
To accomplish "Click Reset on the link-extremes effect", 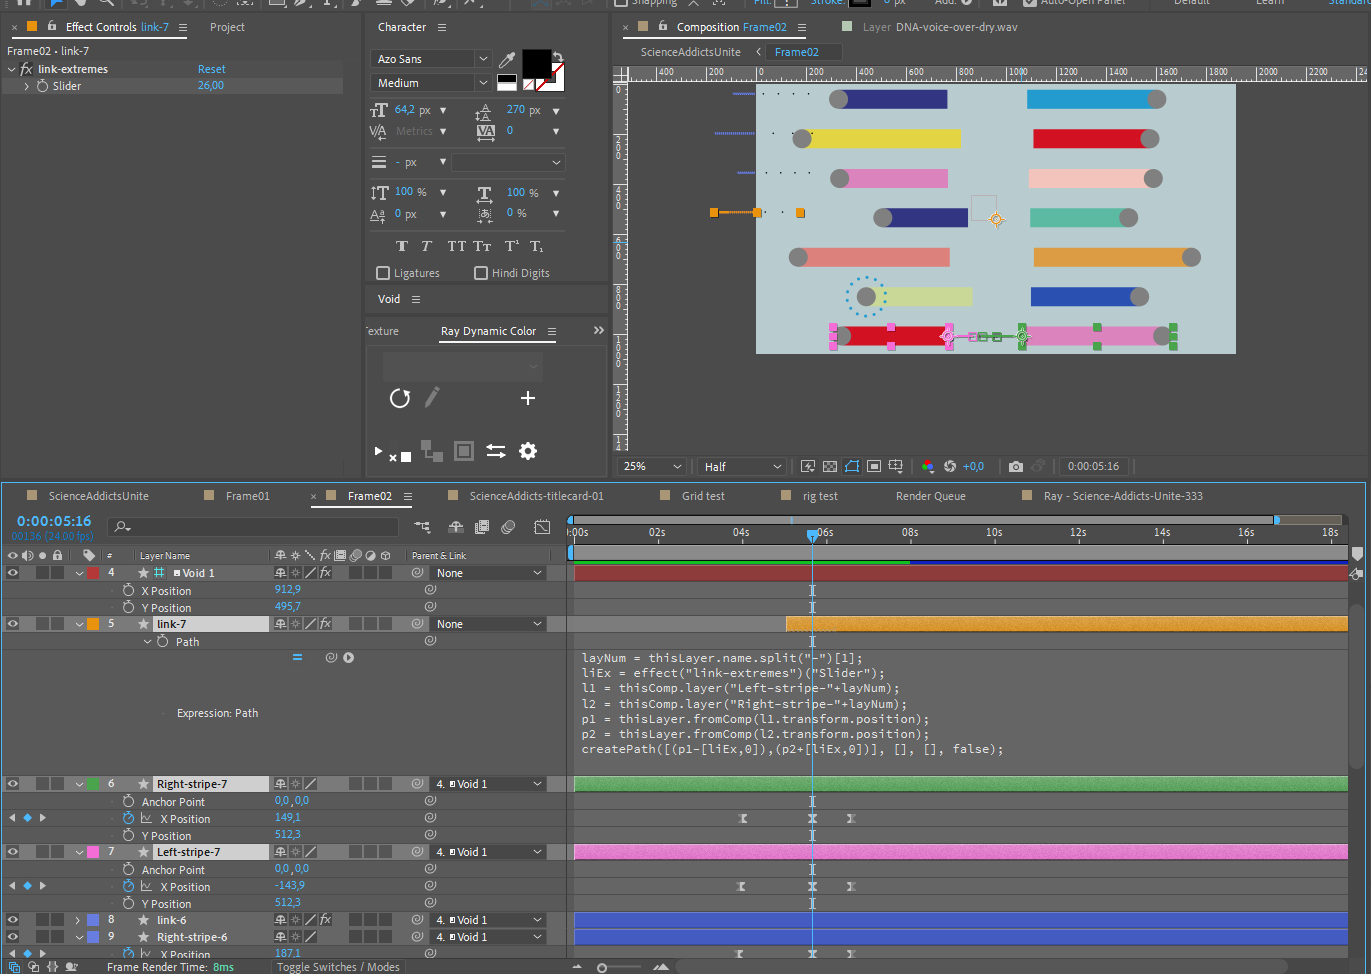I will click(211, 68).
